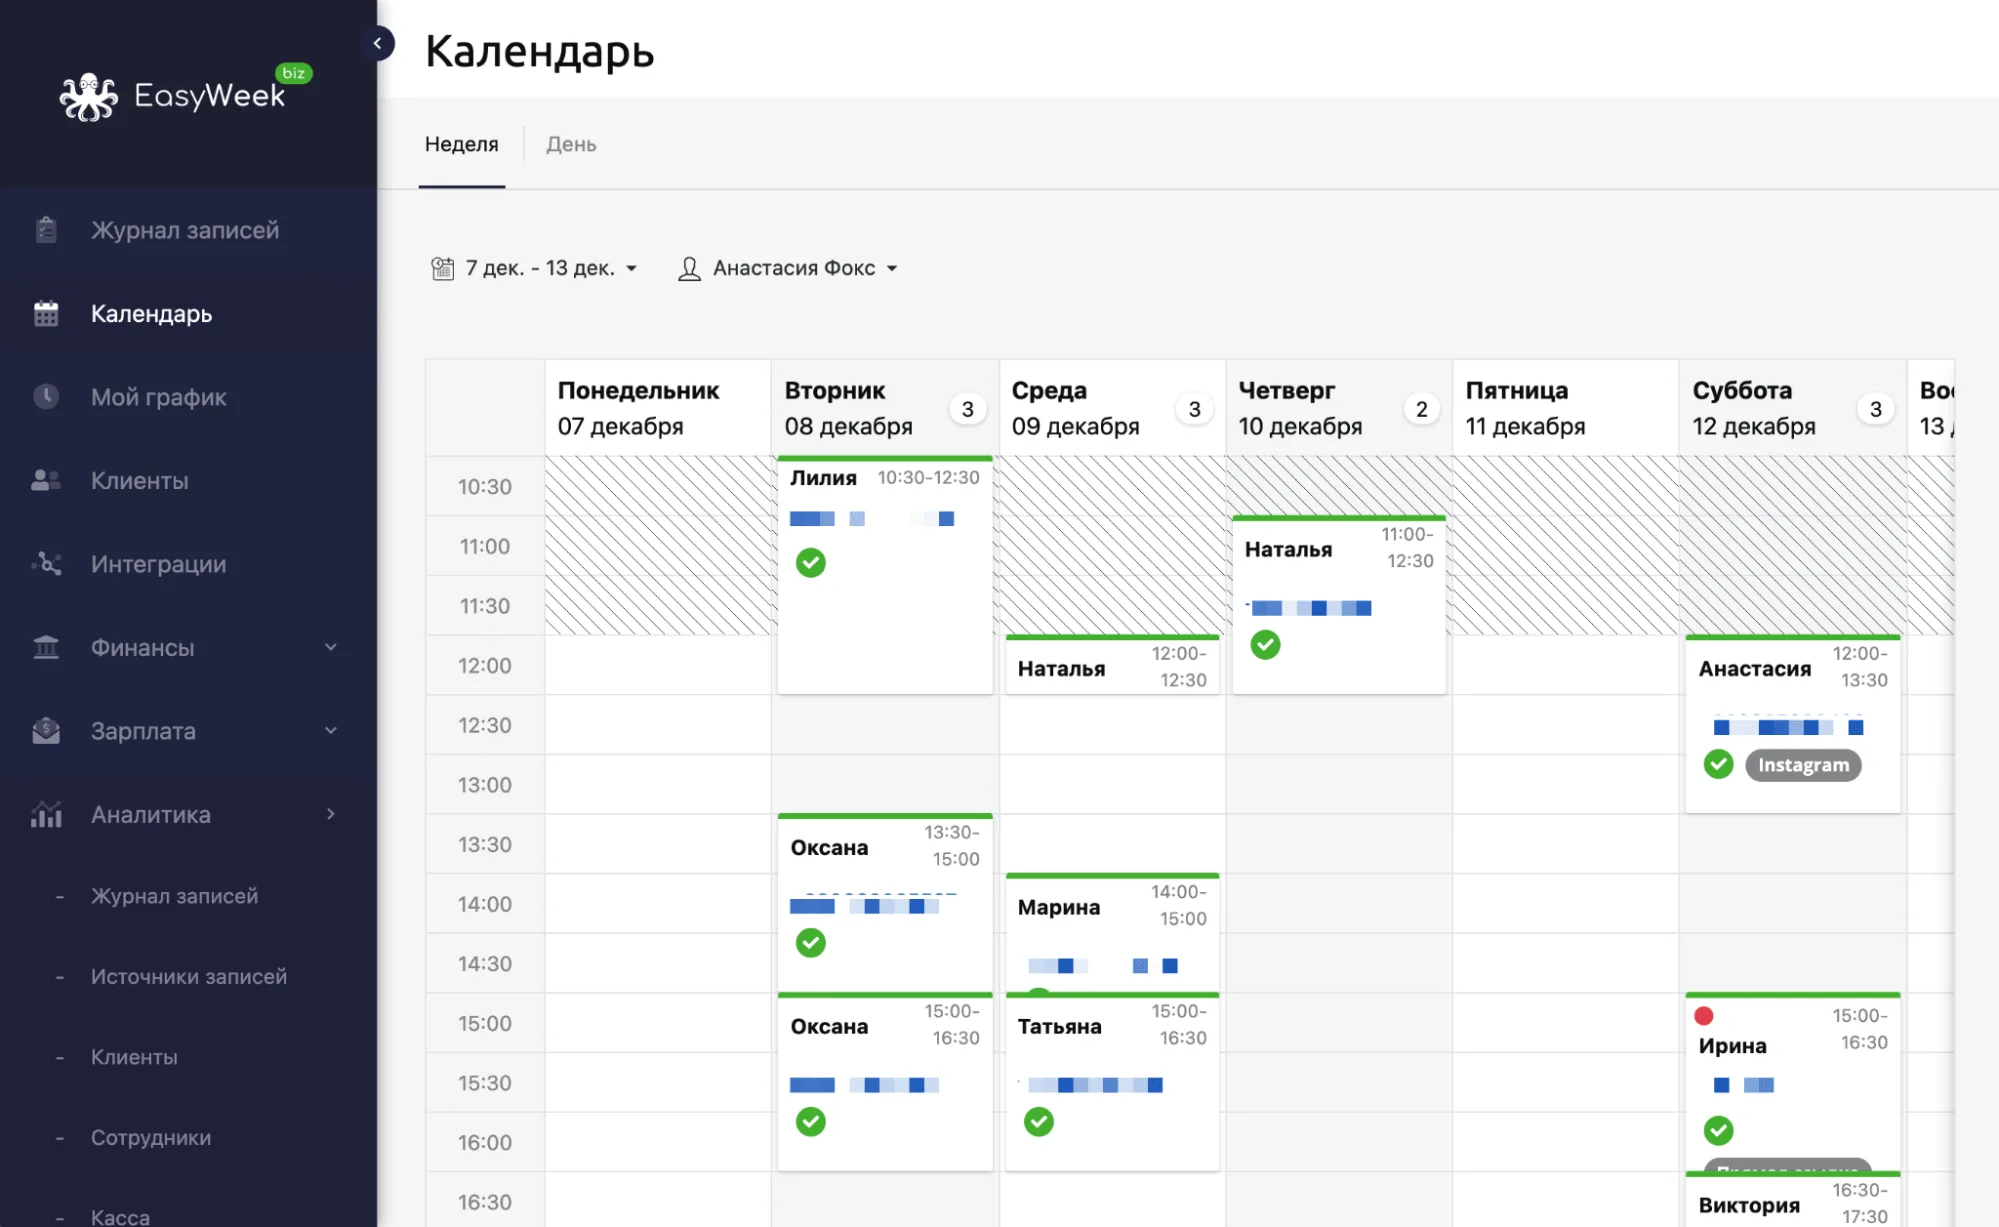1999x1227 pixels.
Task: Switch to the День tab
Action: 571,144
